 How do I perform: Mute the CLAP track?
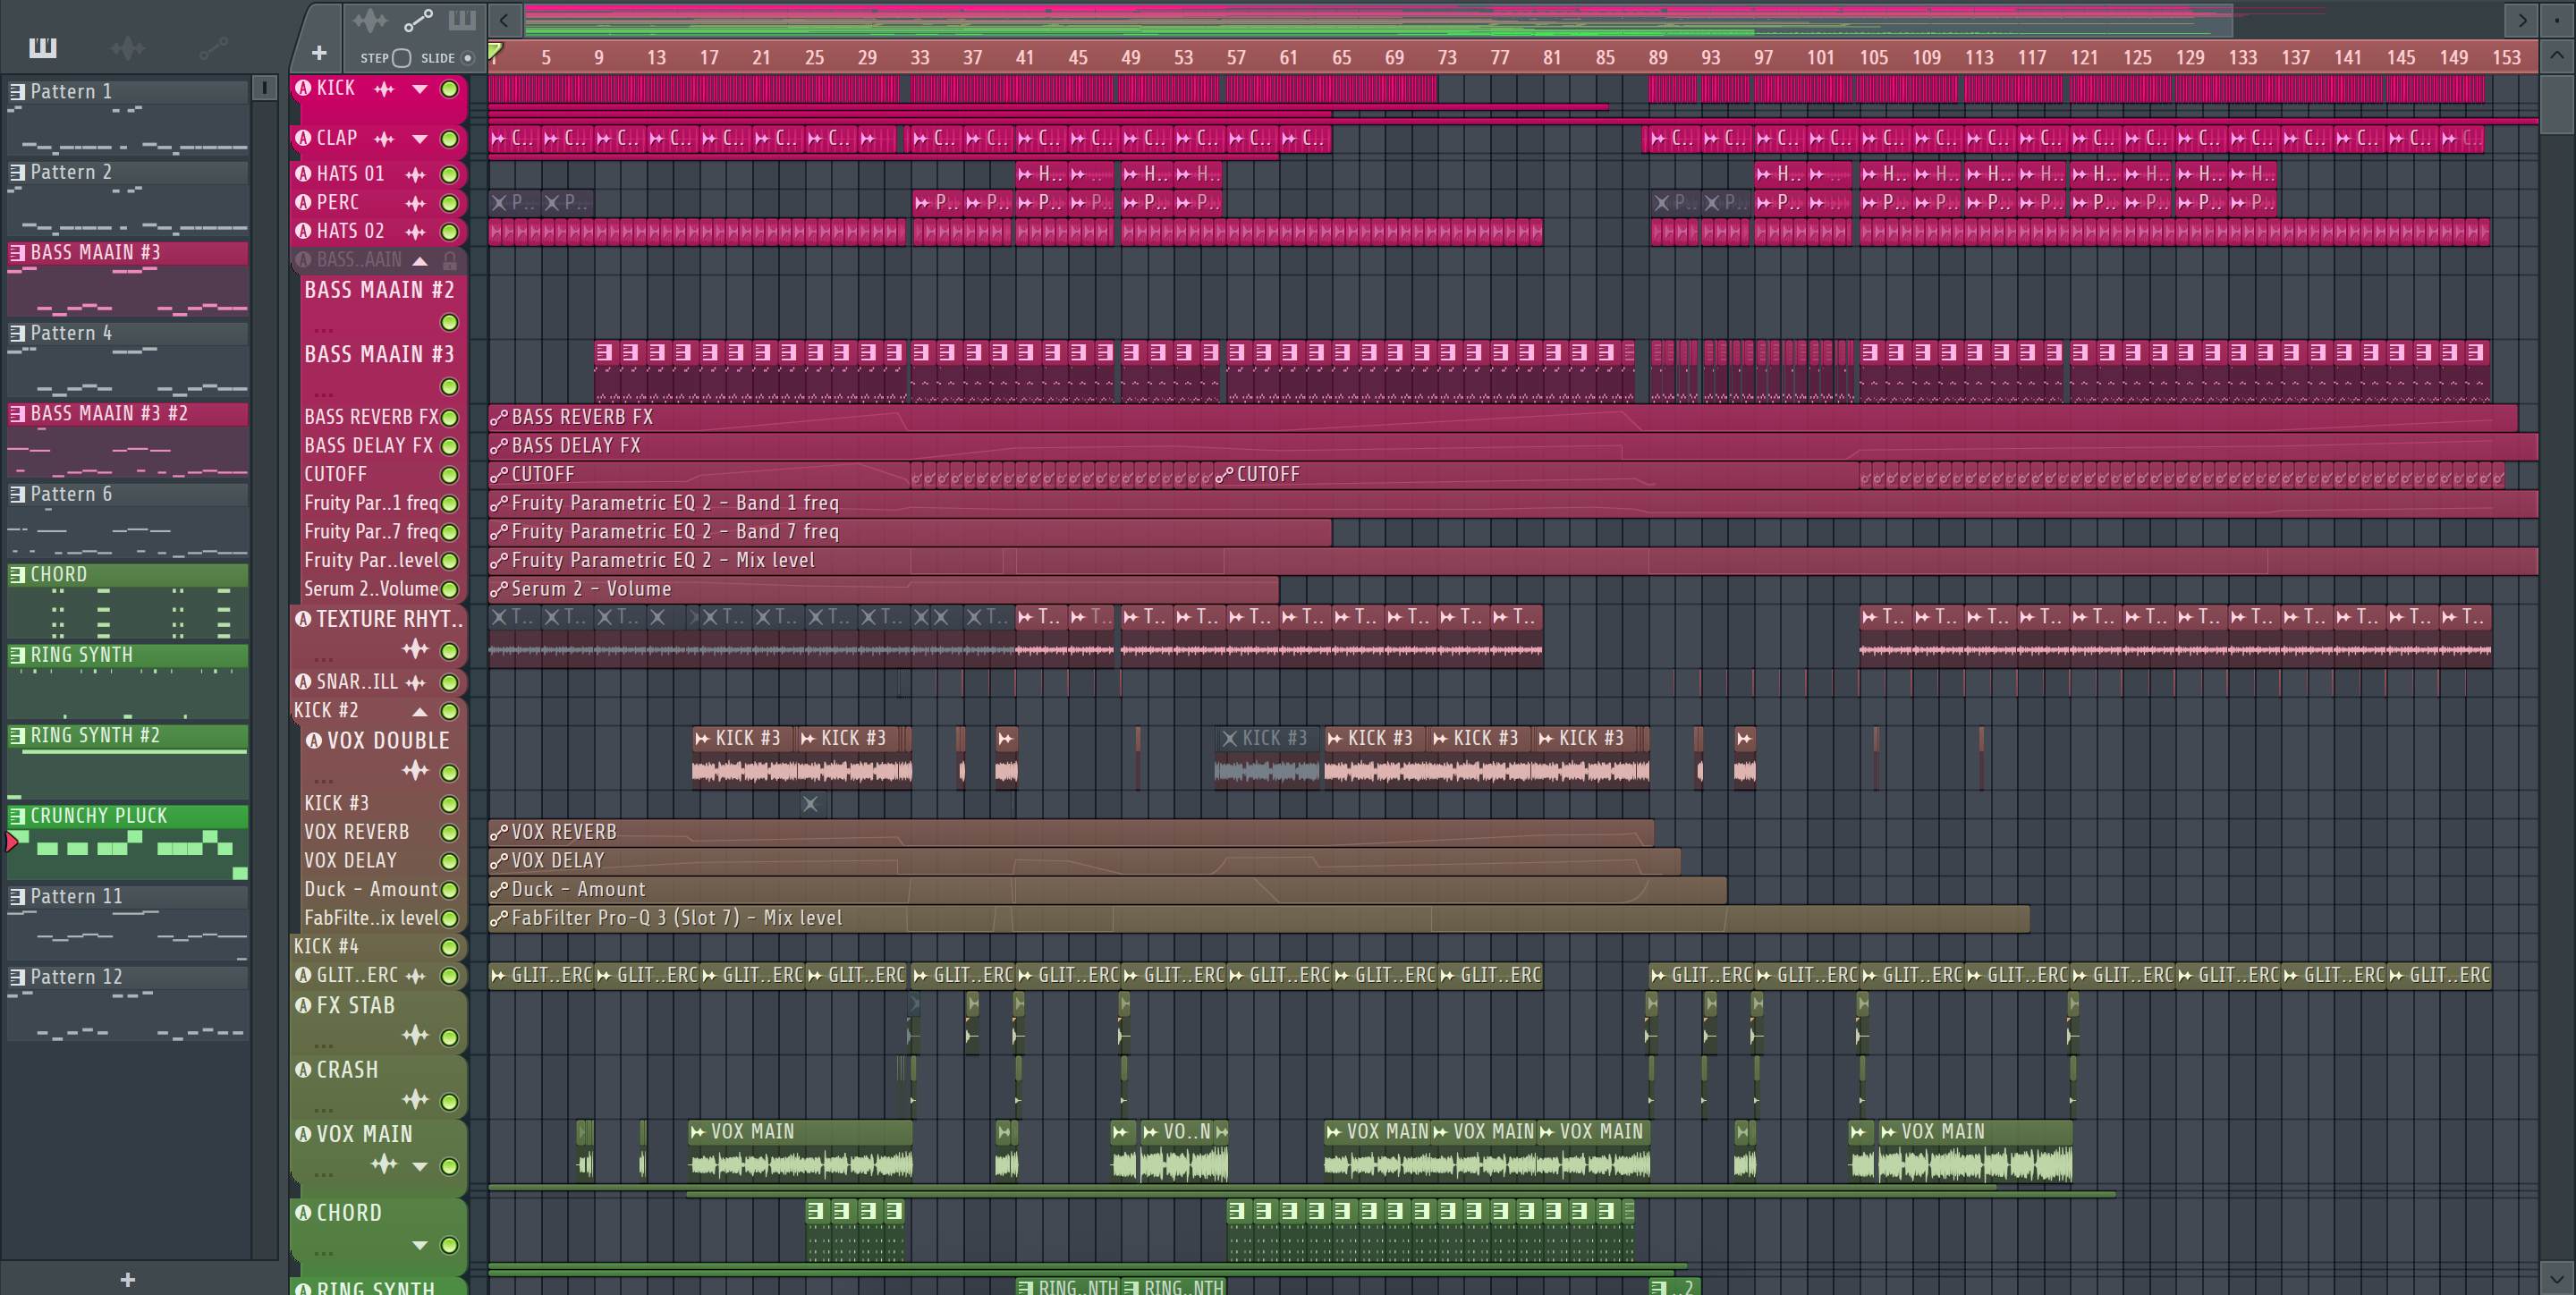pyautogui.click(x=450, y=139)
